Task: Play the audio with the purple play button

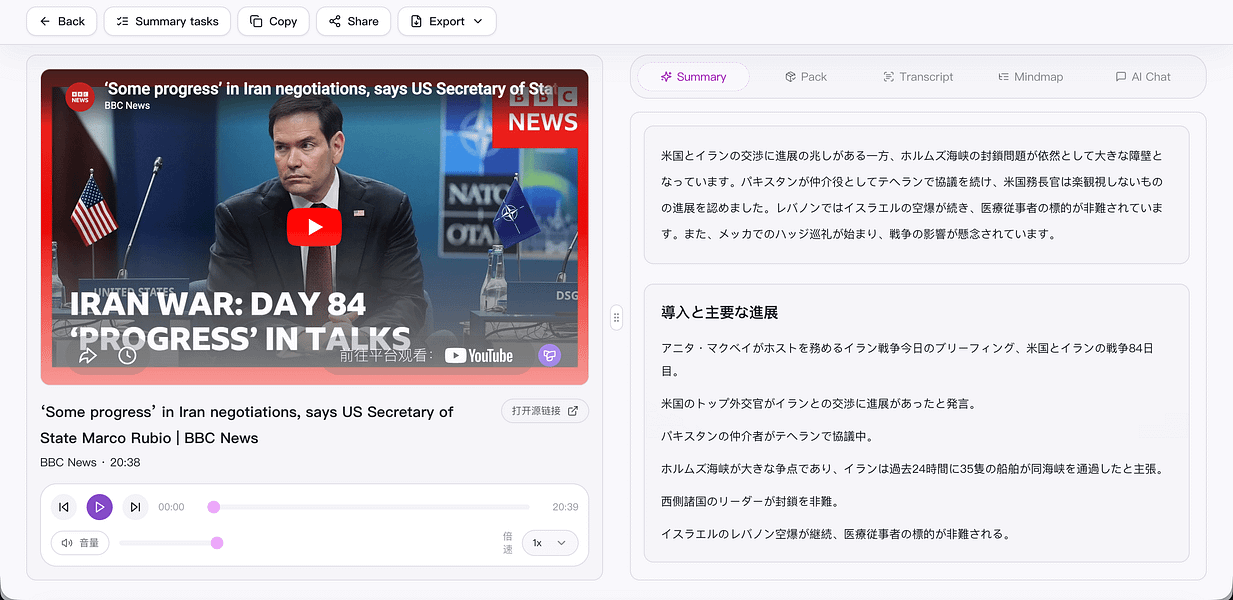Action: pyautogui.click(x=99, y=507)
